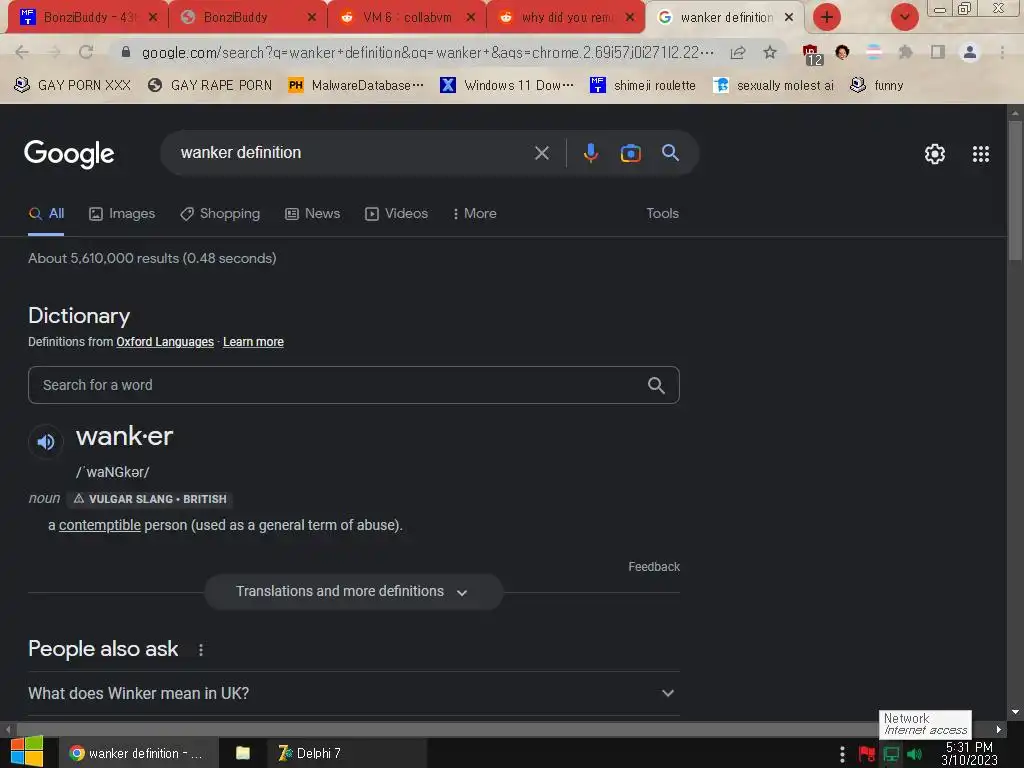Viewport: 1024px width, 768px height.
Task: Switch to second BonziBuddy tab
Action: pyautogui.click(x=248, y=18)
